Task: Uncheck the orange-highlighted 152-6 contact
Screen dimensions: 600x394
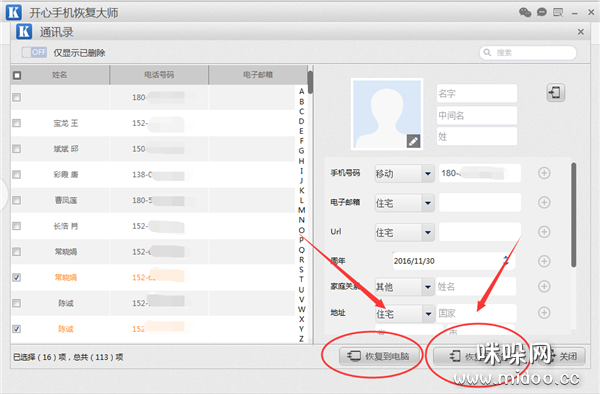Action: [x=16, y=278]
